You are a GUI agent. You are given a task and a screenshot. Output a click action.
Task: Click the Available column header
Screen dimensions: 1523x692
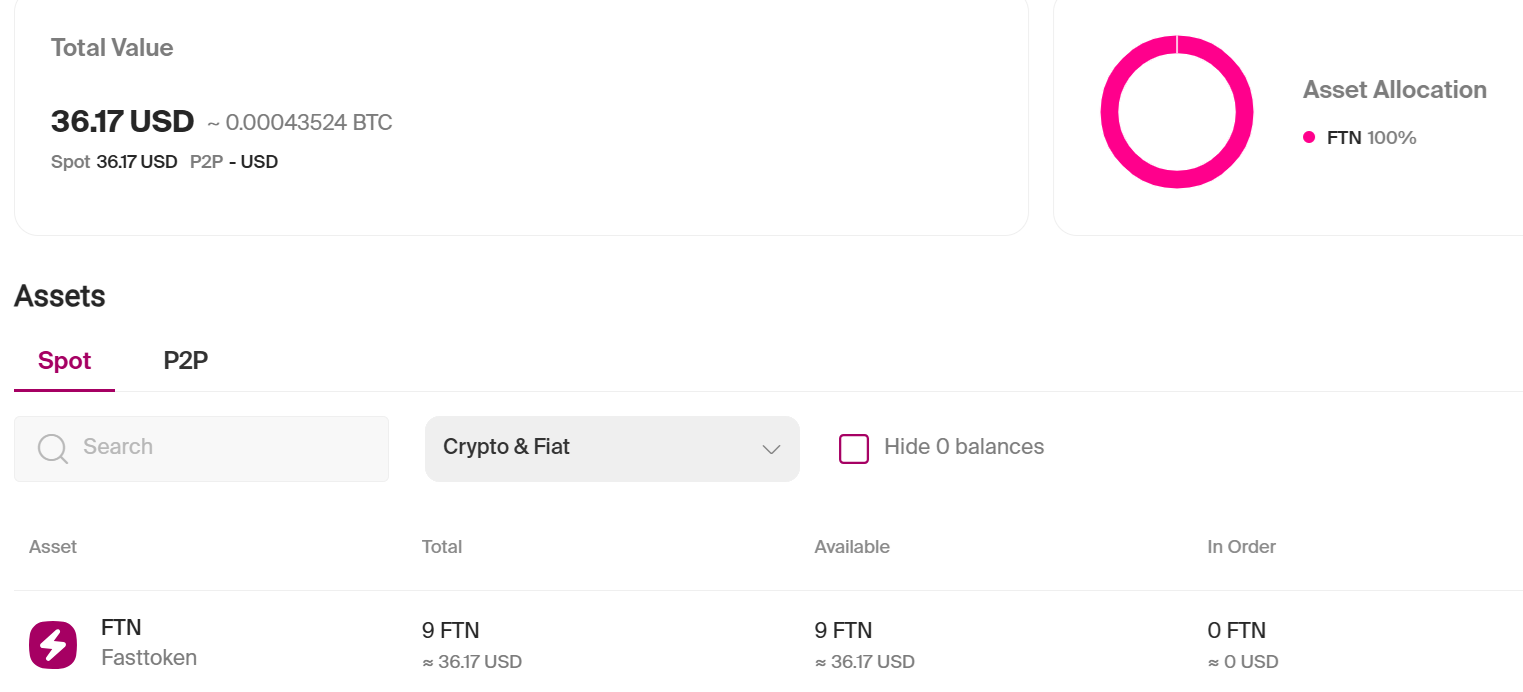coord(852,547)
